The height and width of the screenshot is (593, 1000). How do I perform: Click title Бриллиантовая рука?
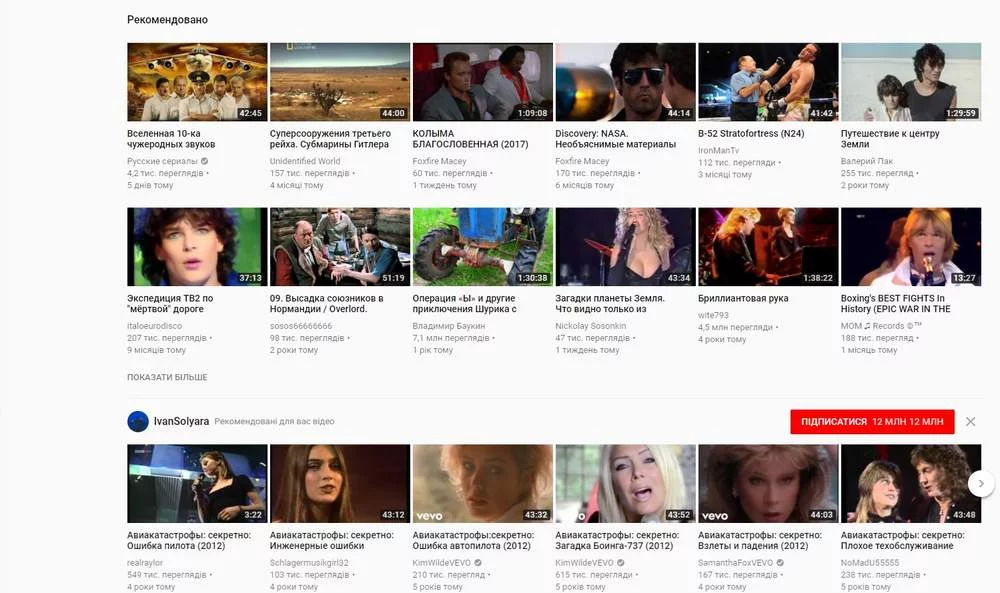(x=743, y=298)
